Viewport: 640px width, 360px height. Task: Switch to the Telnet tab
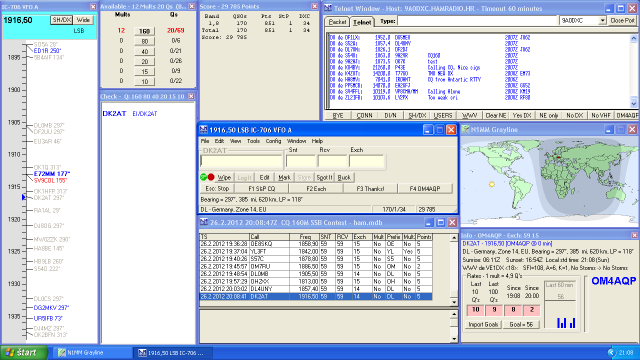click(362, 22)
